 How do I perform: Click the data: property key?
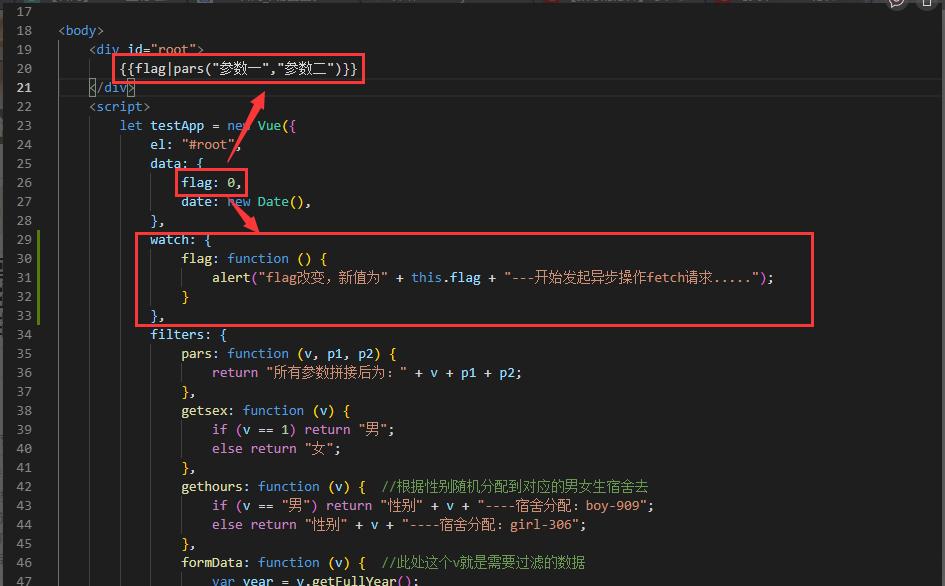click(169, 163)
